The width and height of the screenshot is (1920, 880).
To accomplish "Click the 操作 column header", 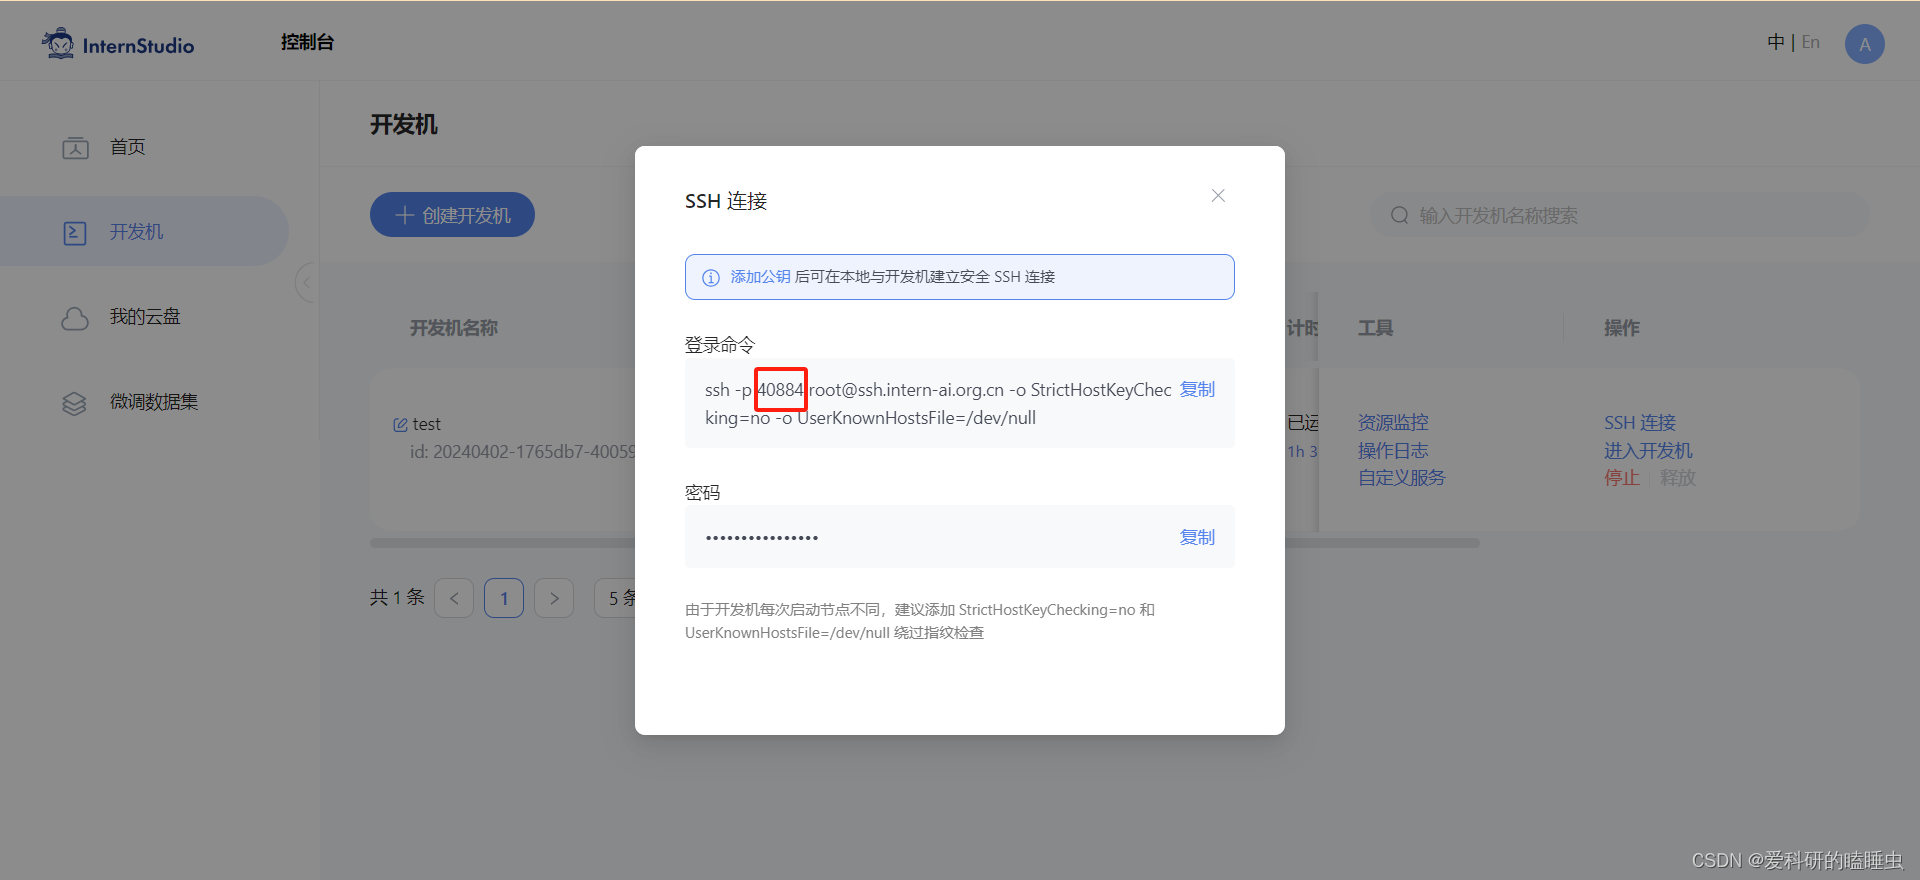I will [x=1622, y=328].
